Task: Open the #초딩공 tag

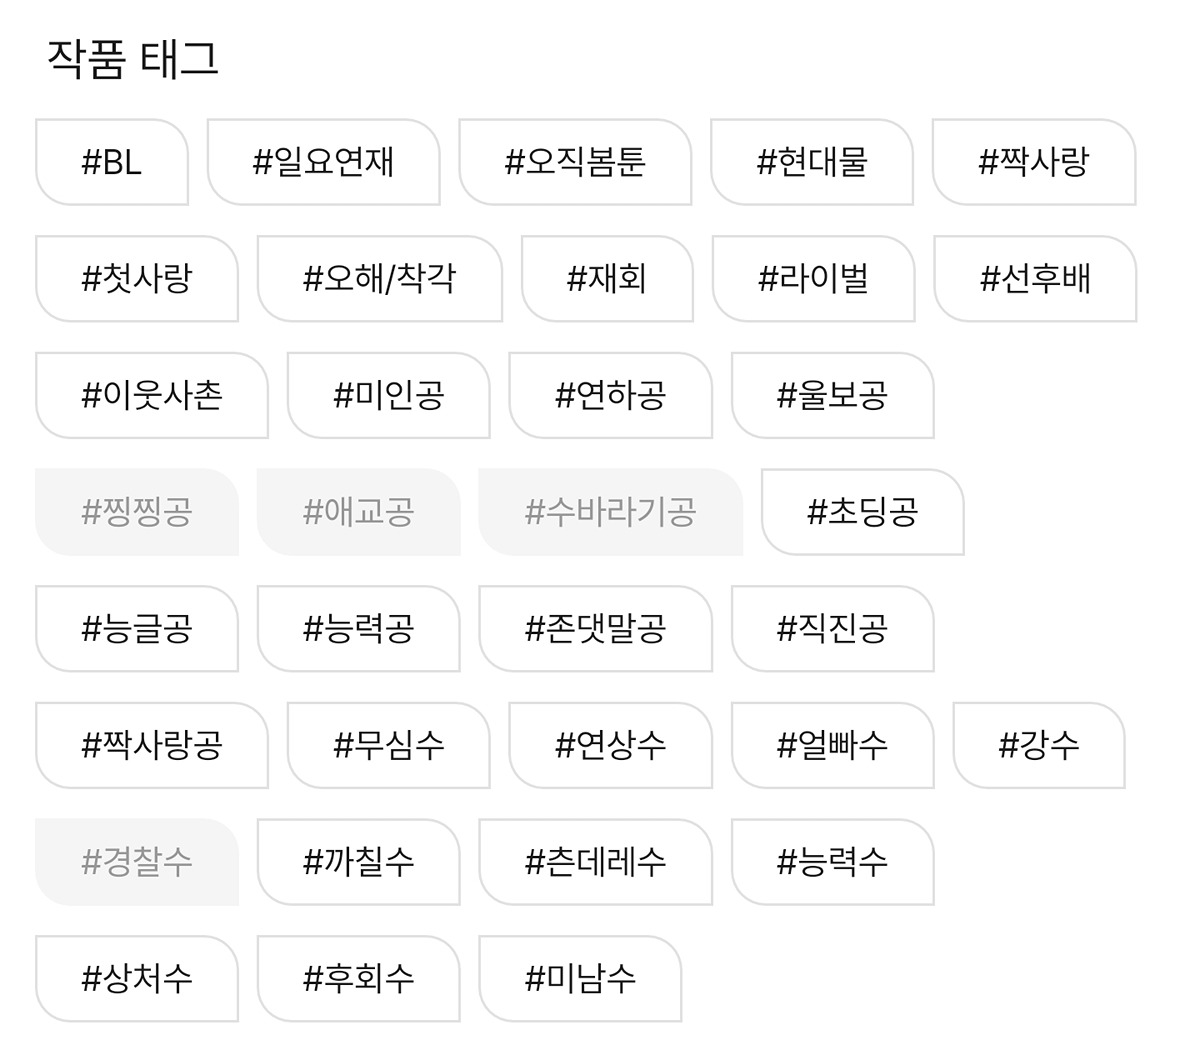Action: click(862, 512)
